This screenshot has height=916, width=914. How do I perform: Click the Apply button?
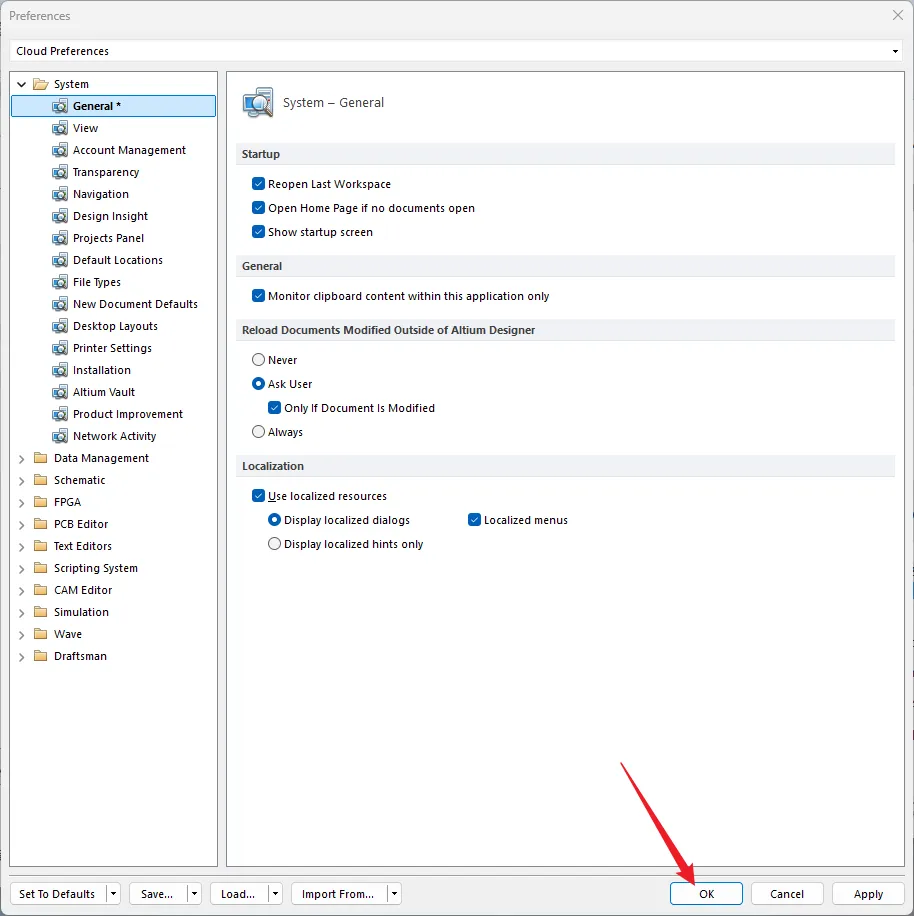coord(868,894)
